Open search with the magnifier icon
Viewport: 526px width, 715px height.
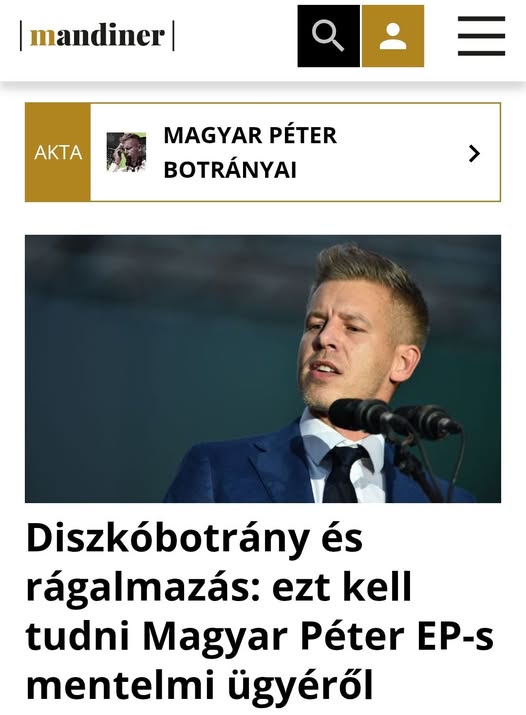pos(329,36)
